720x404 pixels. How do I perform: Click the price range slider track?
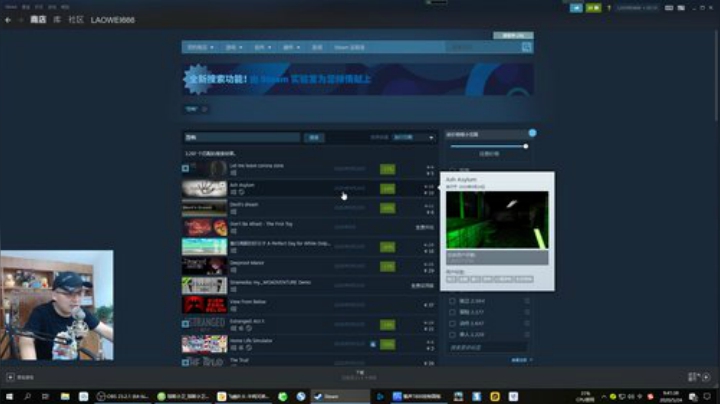[x=488, y=146]
